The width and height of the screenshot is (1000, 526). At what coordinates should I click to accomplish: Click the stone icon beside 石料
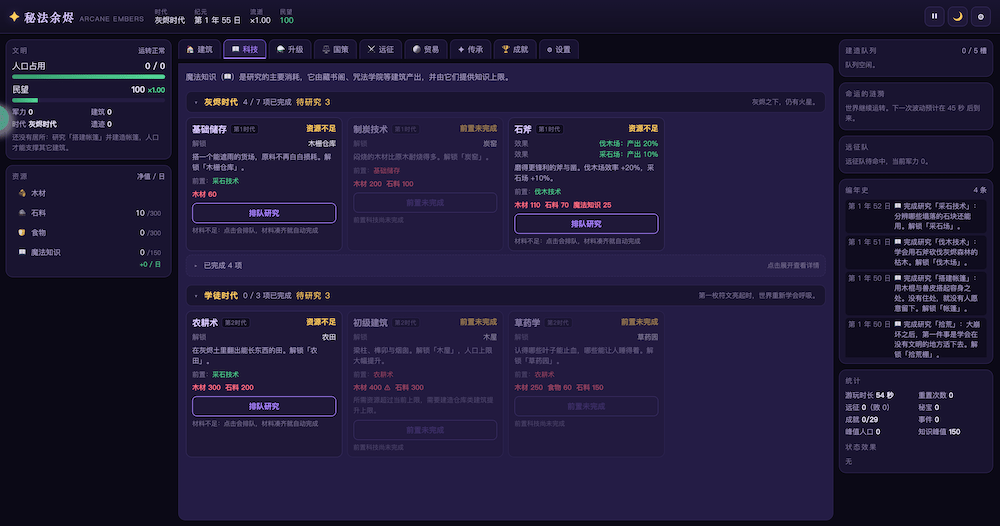click(22, 213)
